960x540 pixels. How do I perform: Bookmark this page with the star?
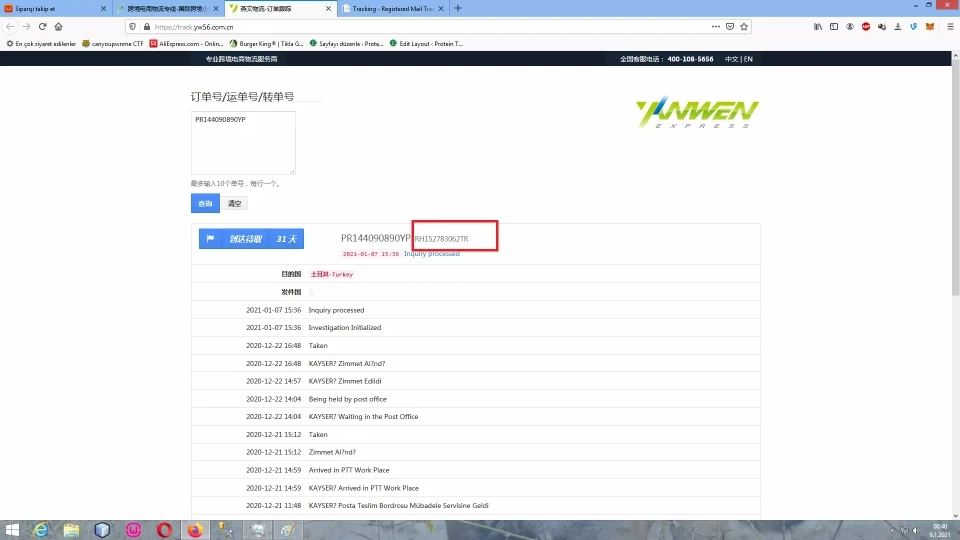pos(744,26)
